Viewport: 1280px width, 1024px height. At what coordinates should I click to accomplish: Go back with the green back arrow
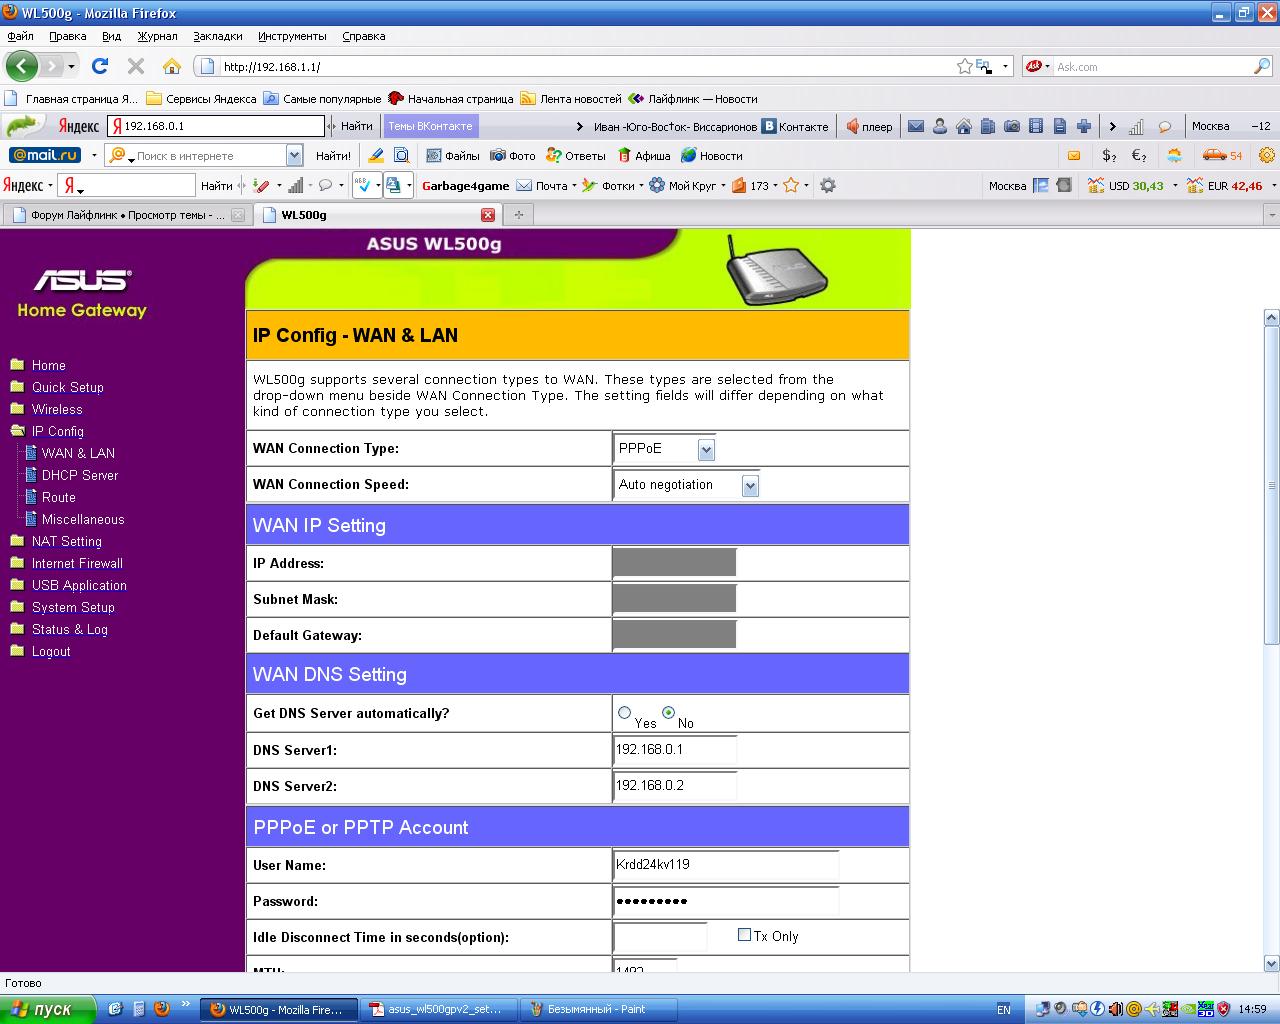pyautogui.click(x=22, y=66)
